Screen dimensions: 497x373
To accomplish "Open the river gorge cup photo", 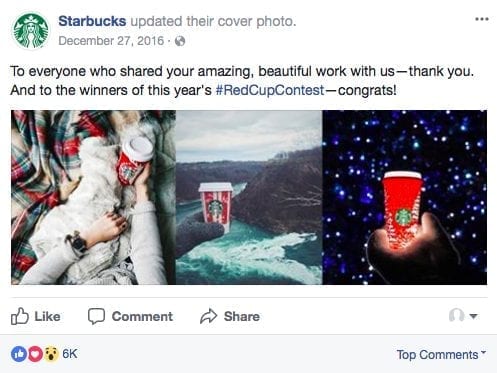I will (249, 197).
